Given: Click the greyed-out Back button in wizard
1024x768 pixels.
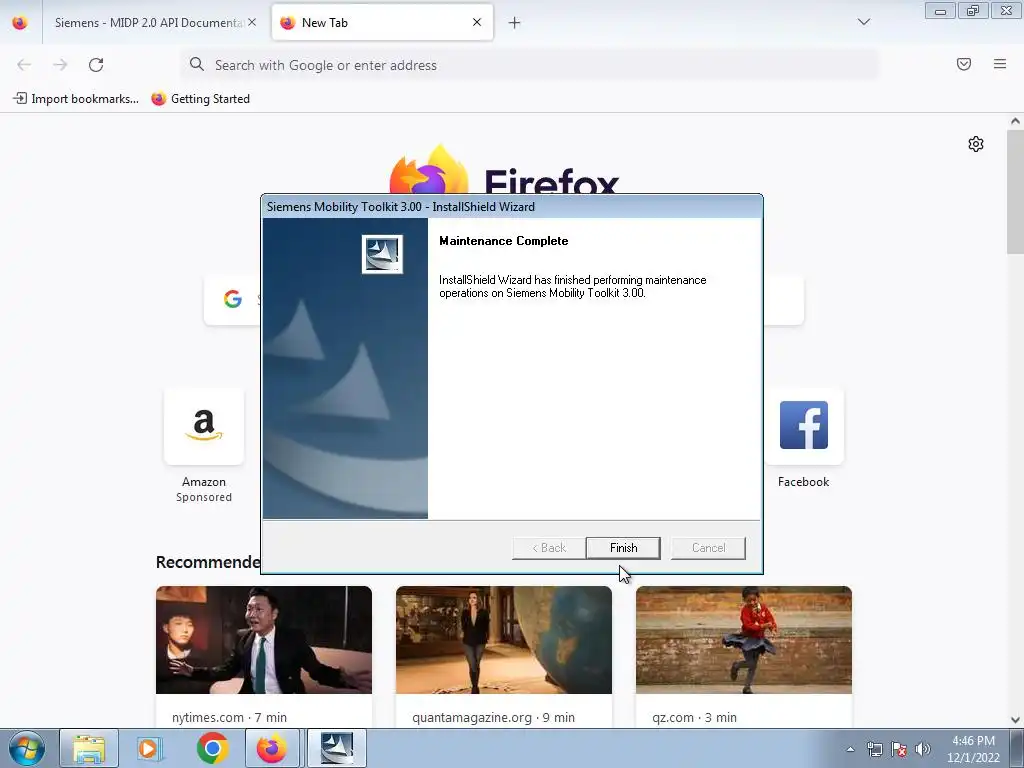Looking at the screenshot, I should [549, 548].
